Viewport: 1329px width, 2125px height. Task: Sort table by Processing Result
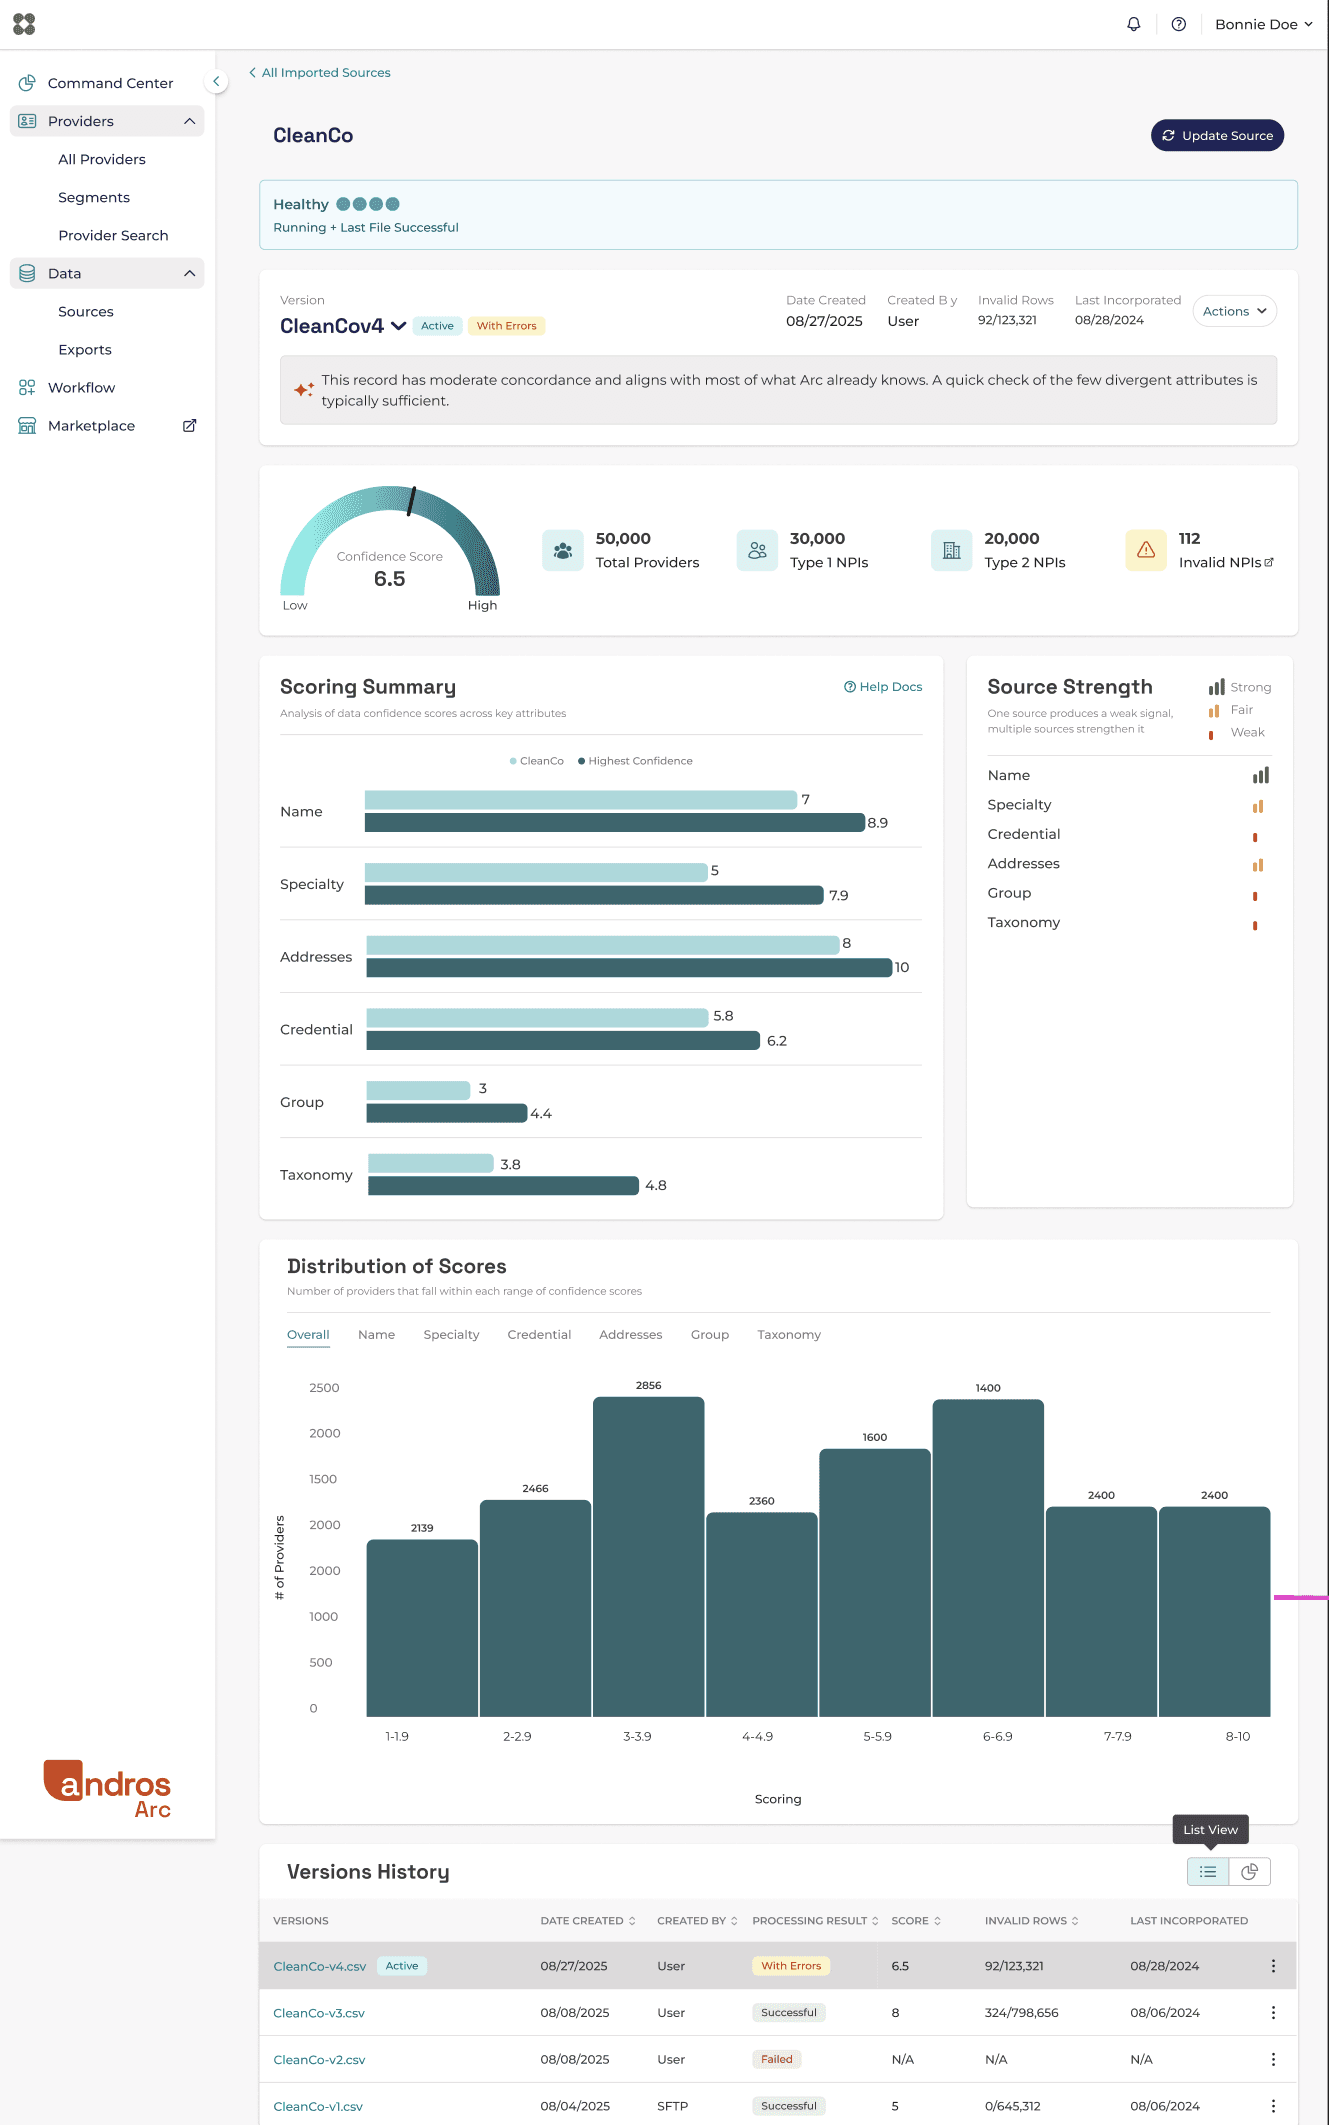(816, 1921)
